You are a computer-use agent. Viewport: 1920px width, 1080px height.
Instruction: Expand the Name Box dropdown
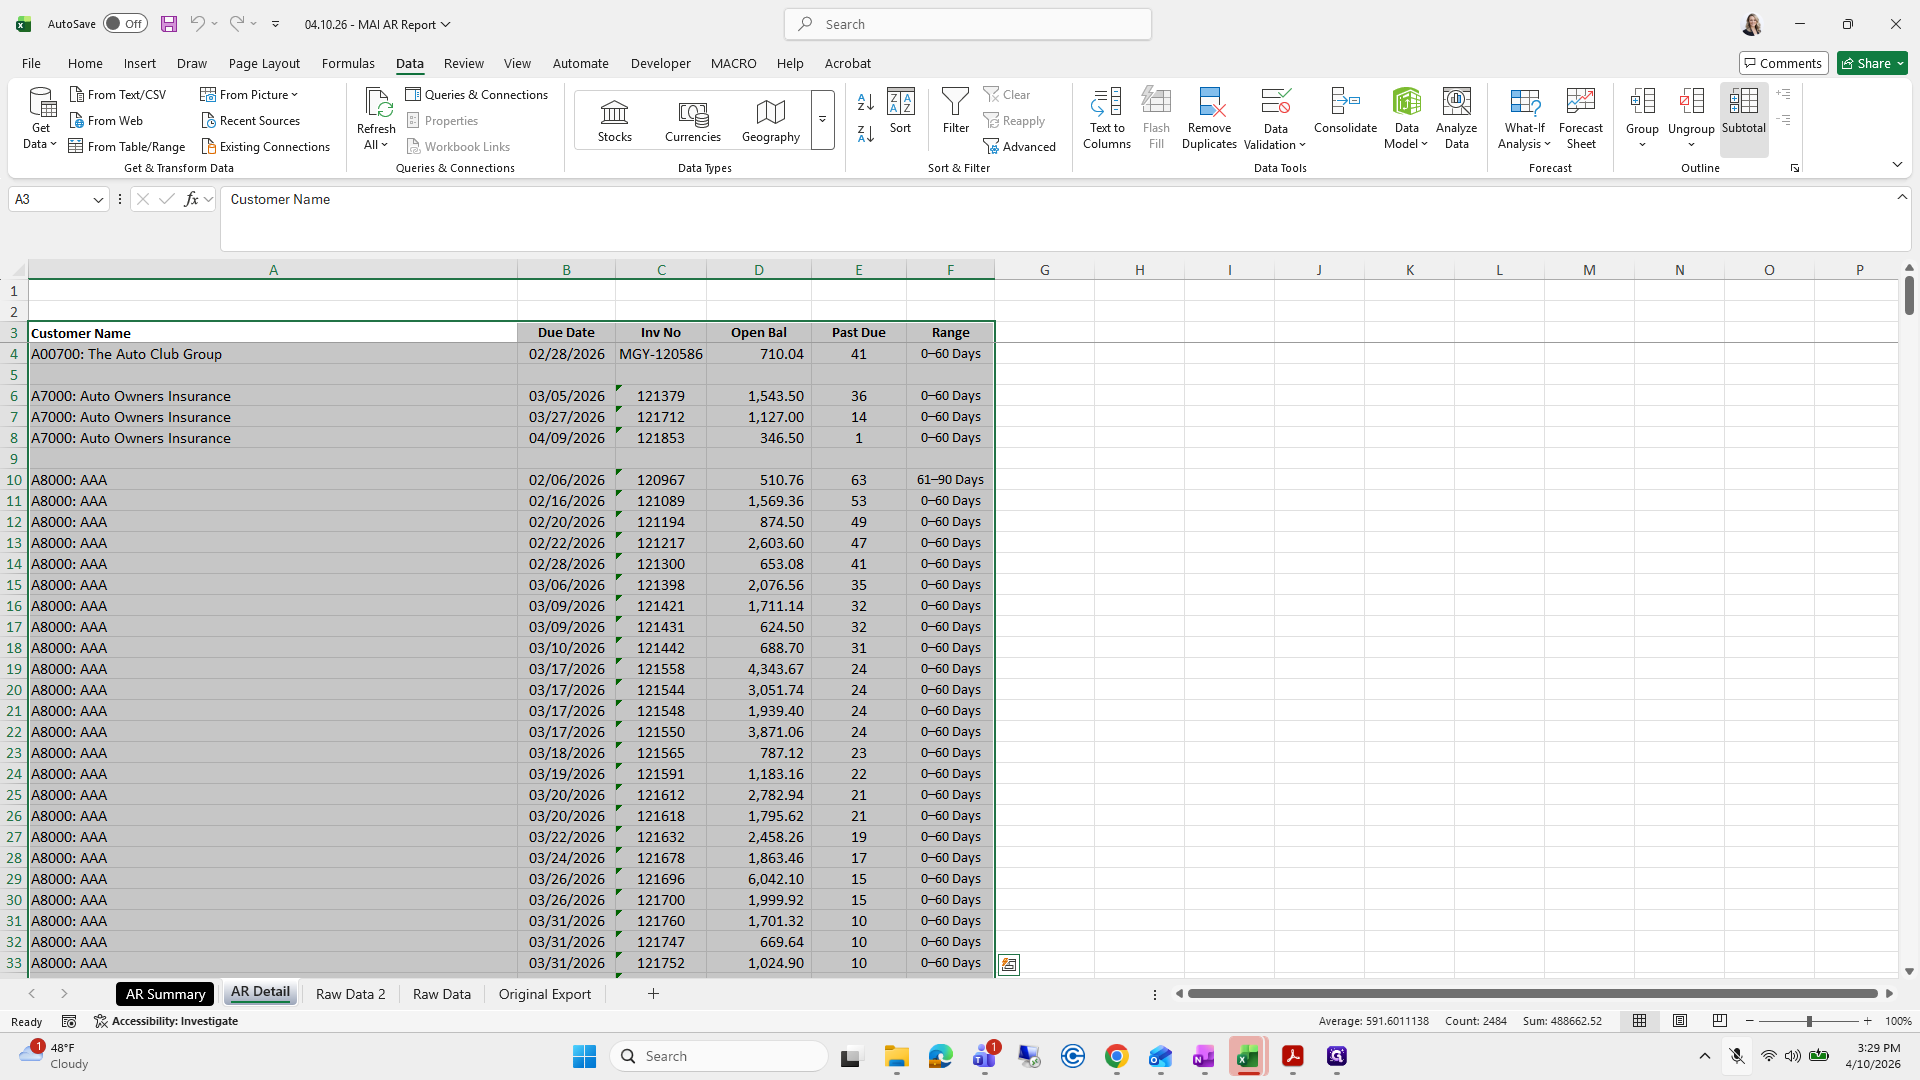(98, 200)
